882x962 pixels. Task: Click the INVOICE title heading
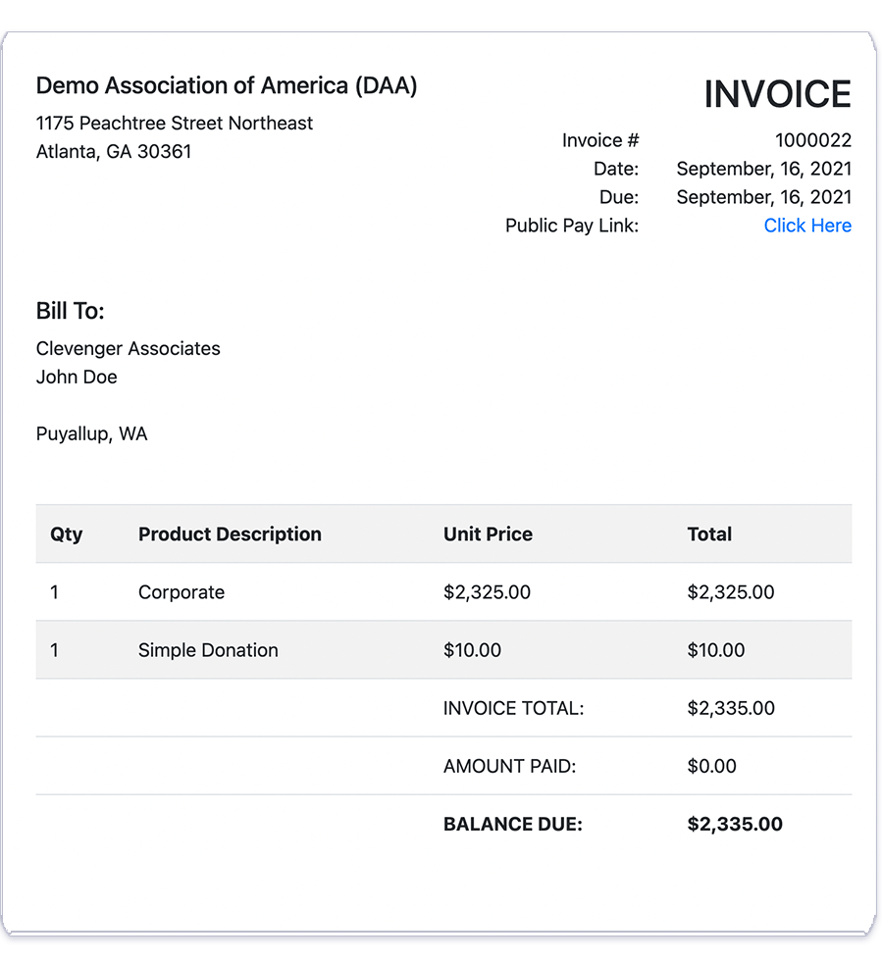pos(778,93)
